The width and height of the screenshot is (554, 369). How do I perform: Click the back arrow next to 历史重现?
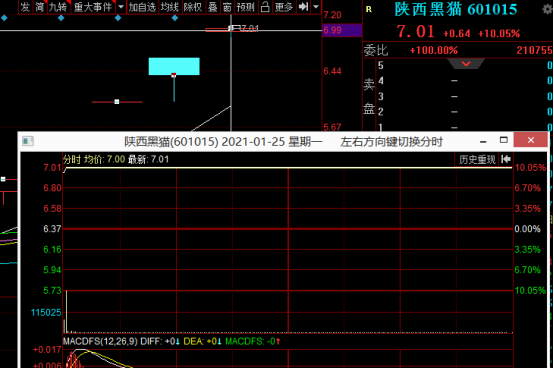click(x=506, y=159)
